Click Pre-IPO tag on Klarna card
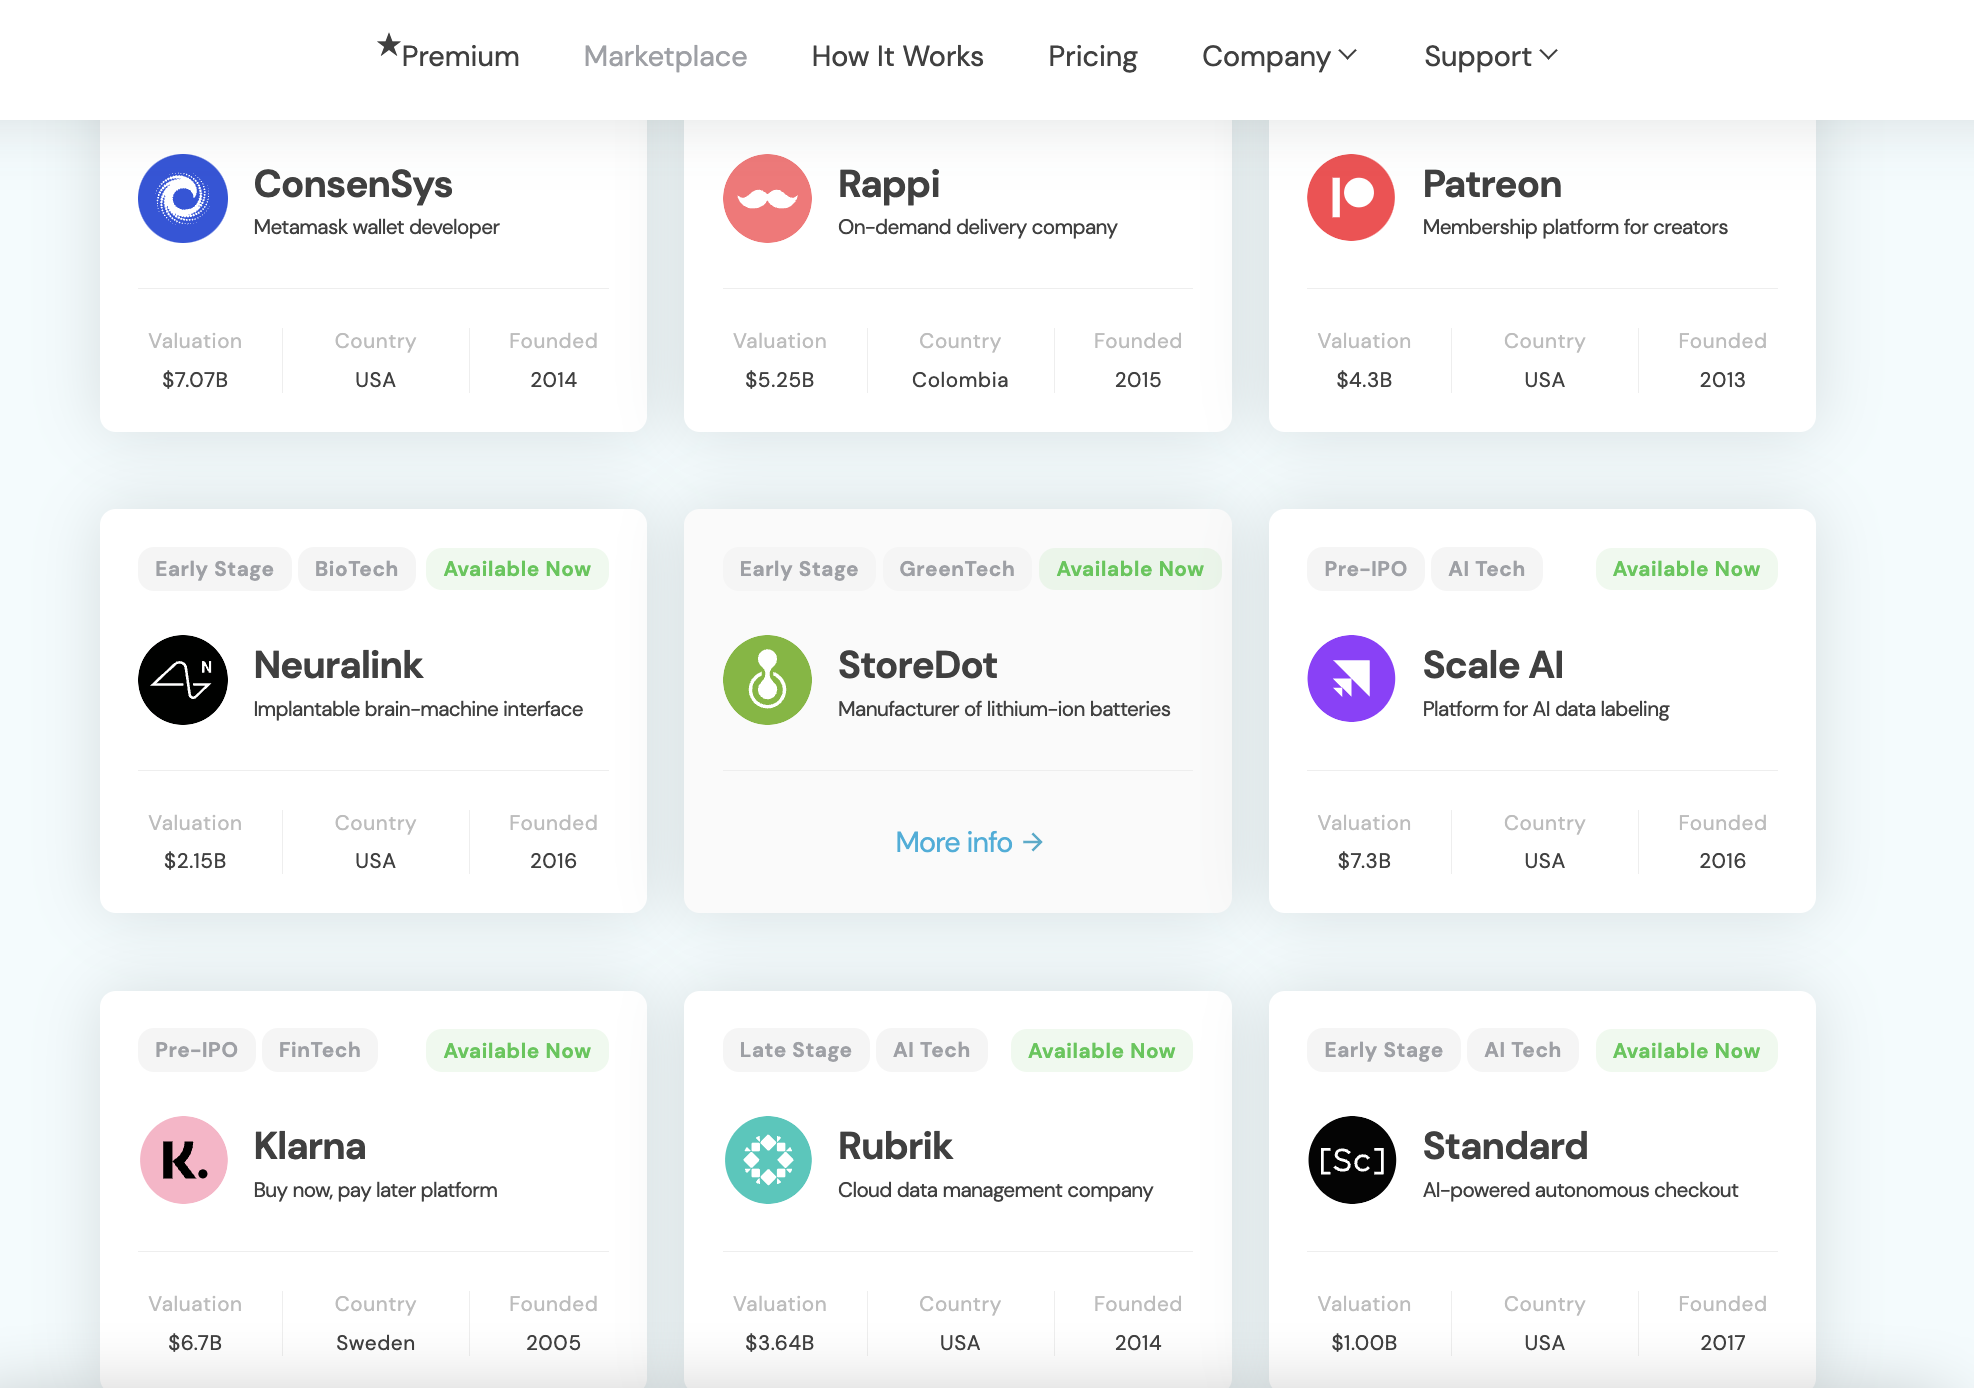This screenshot has height=1388, width=1974. click(x=196, y=1050)
